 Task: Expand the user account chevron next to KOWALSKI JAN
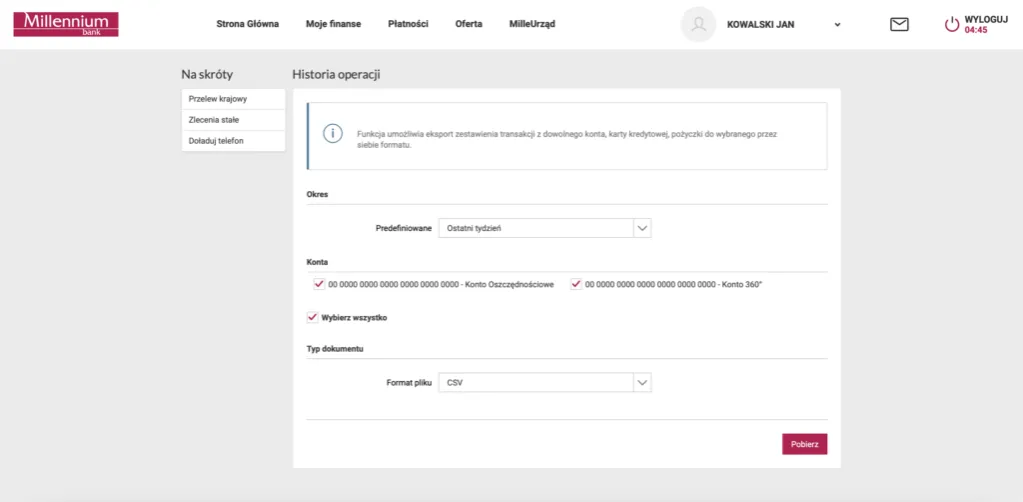pos(837,25)
